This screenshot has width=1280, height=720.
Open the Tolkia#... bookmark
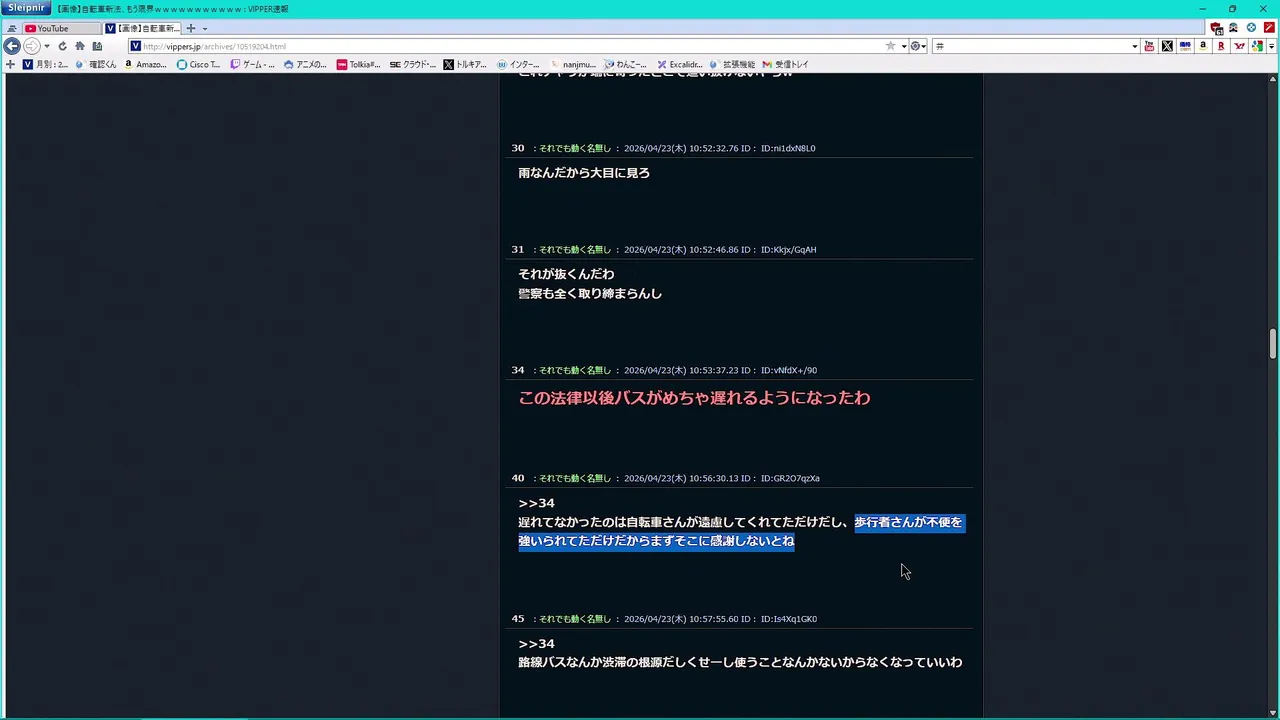(x=358, y=64)
